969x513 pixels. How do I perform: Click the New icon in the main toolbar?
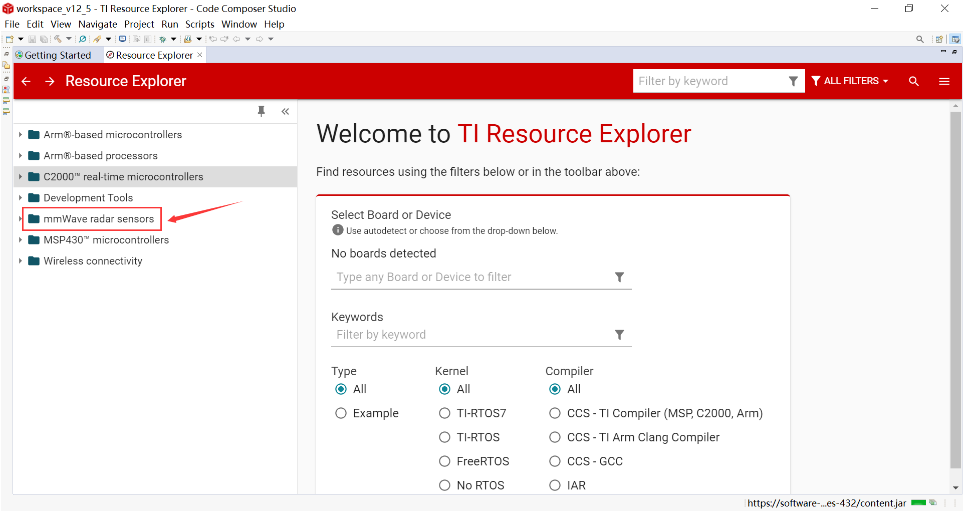point(9,39)
